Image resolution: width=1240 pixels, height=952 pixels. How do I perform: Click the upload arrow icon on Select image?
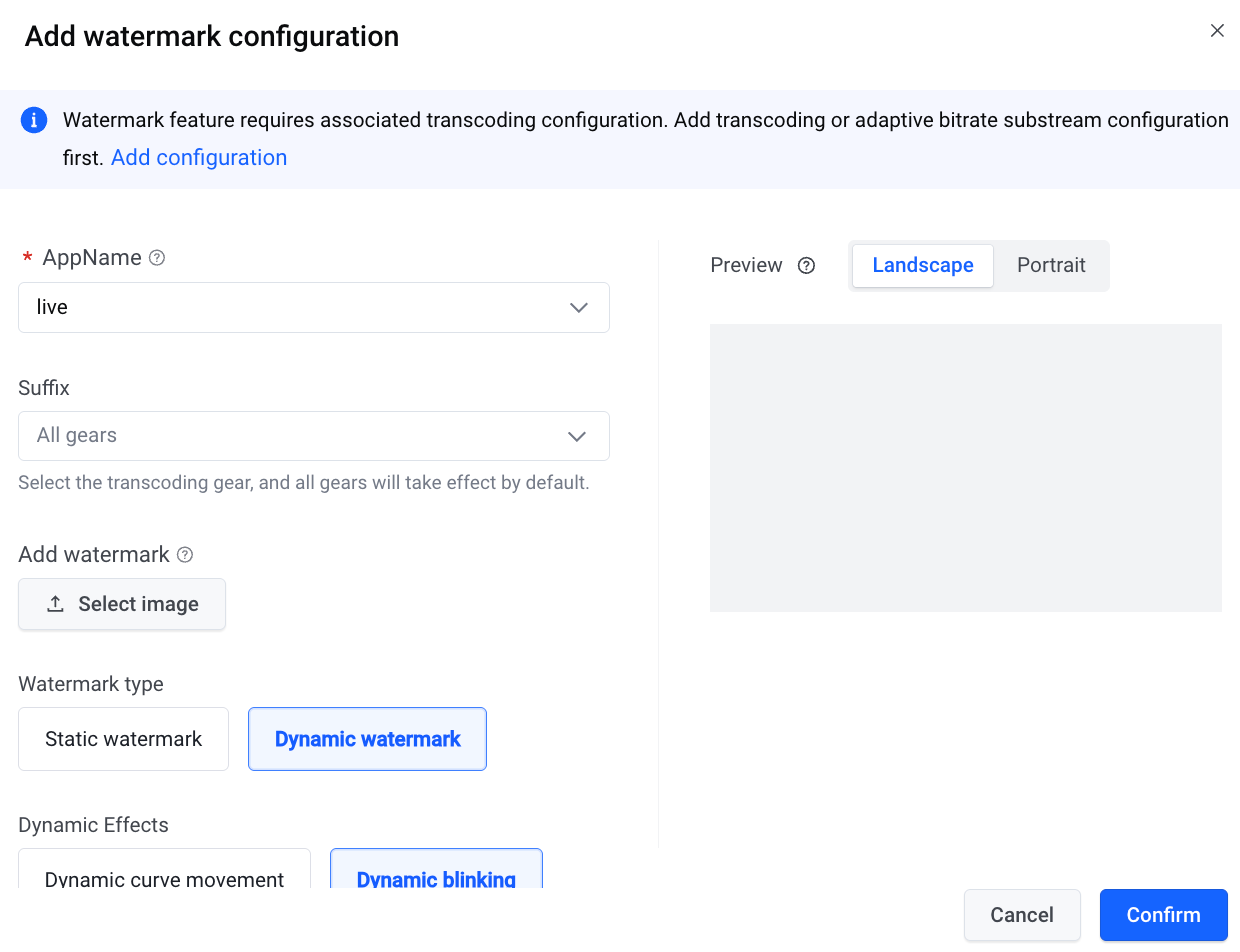(x=56, y=604)
